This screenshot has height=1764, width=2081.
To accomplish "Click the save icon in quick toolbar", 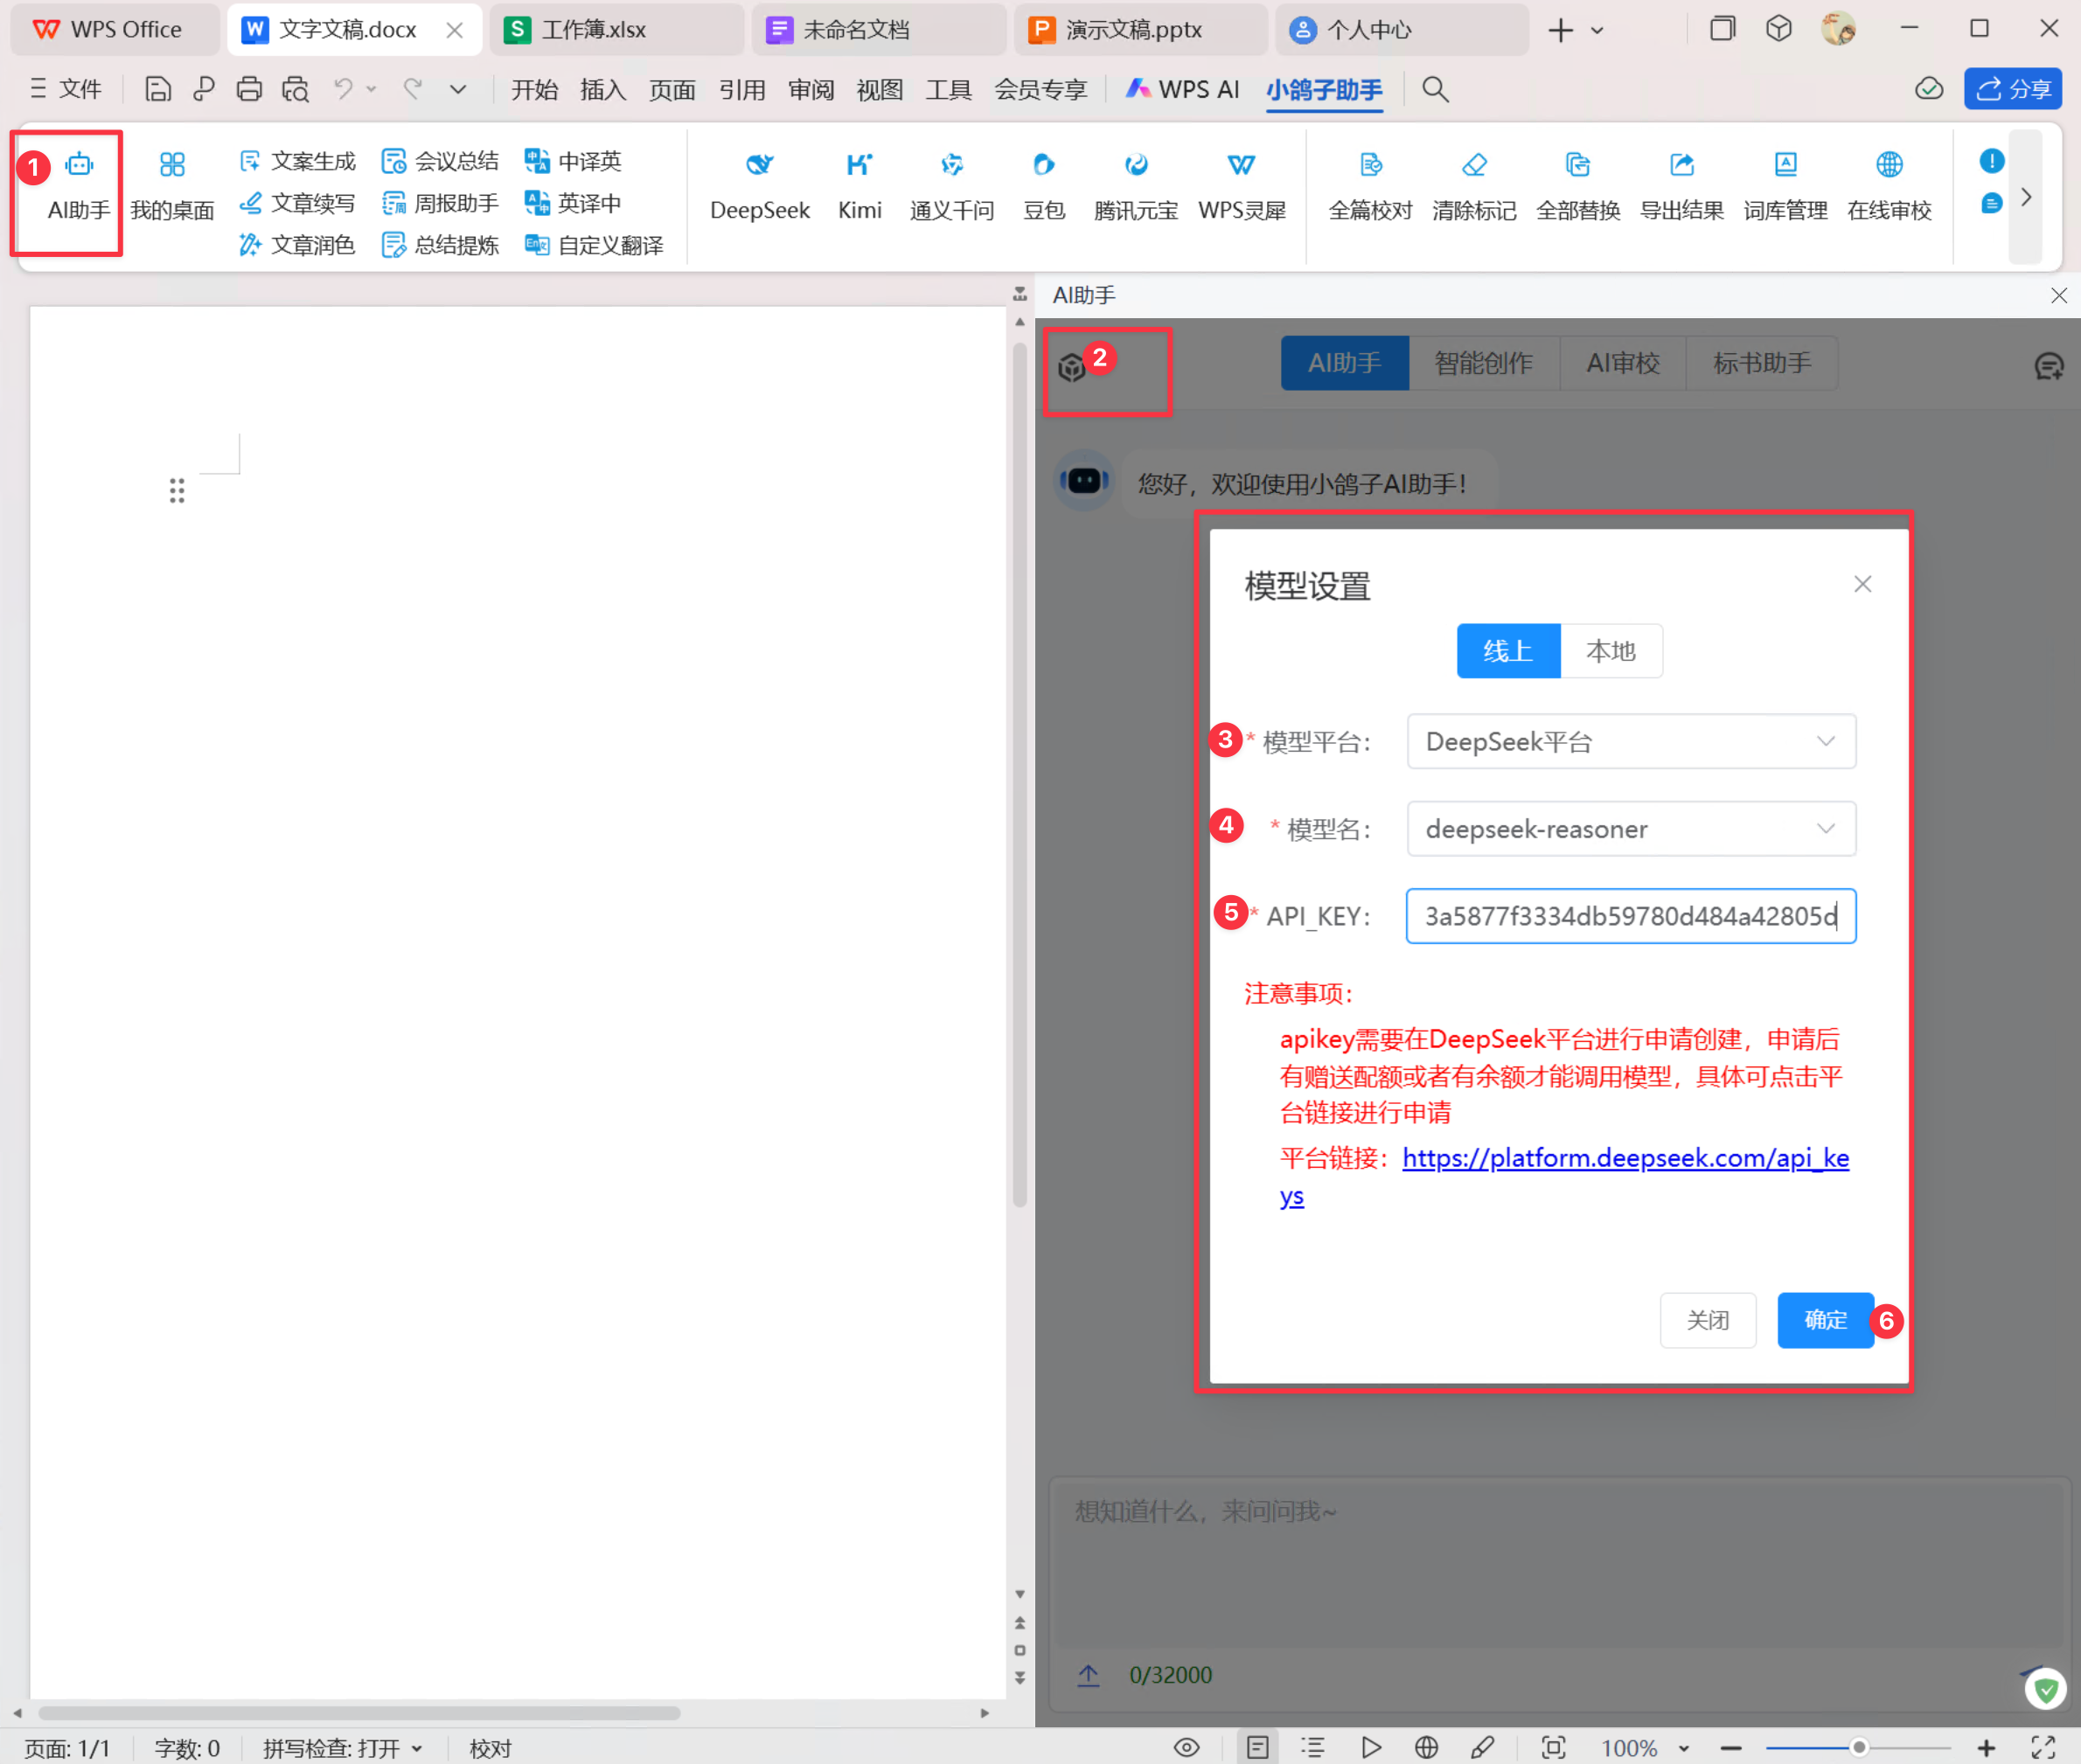I will coord(157,89).
